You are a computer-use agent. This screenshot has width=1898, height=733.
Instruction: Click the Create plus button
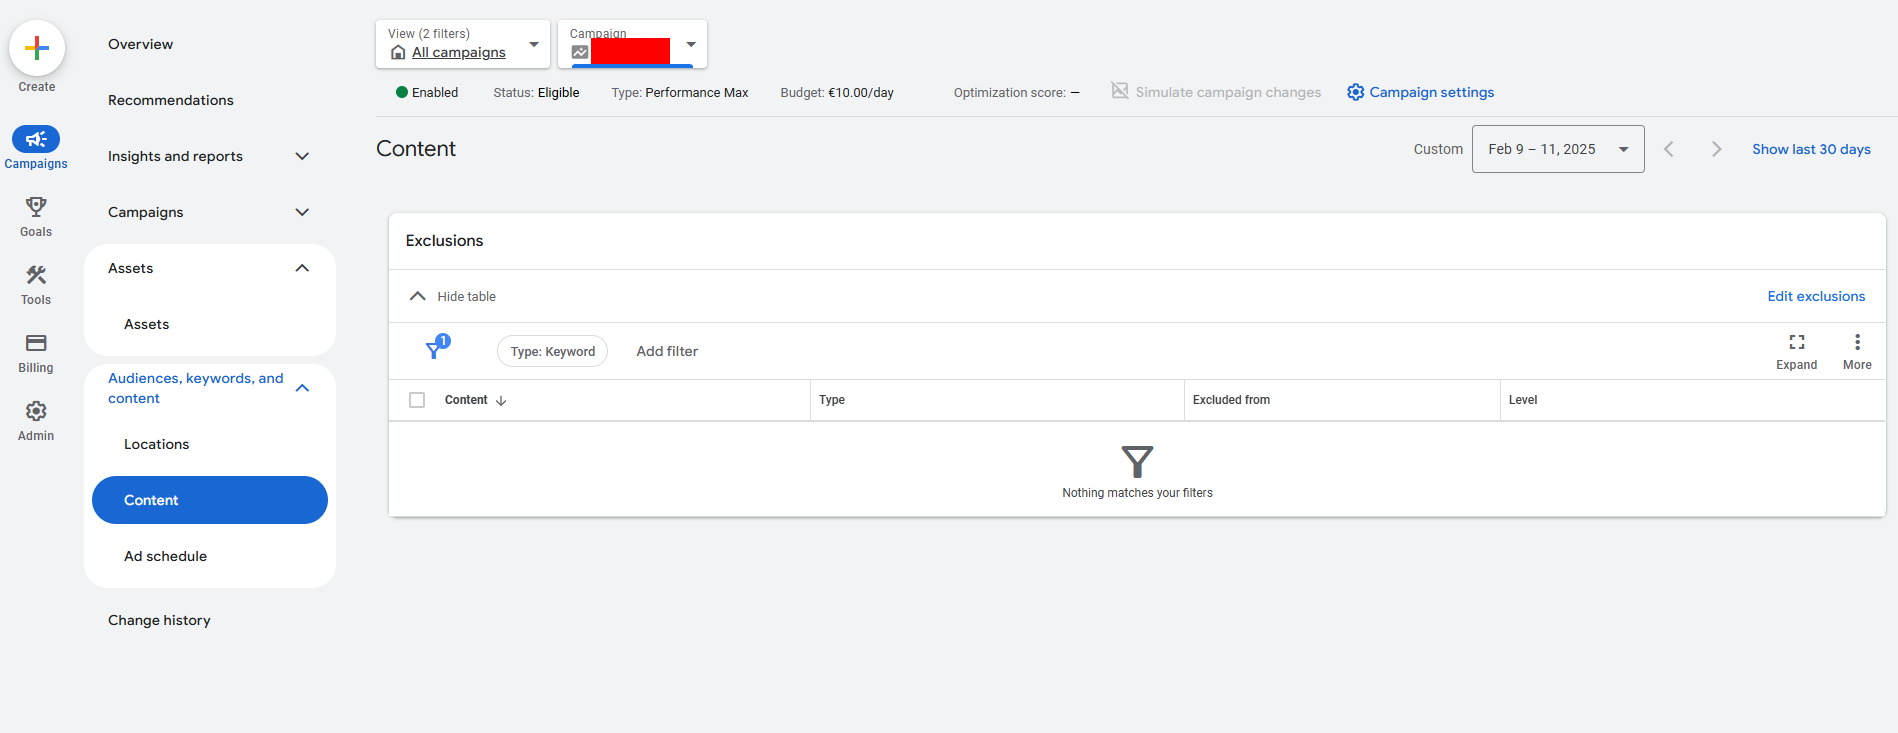coord(37,48)
